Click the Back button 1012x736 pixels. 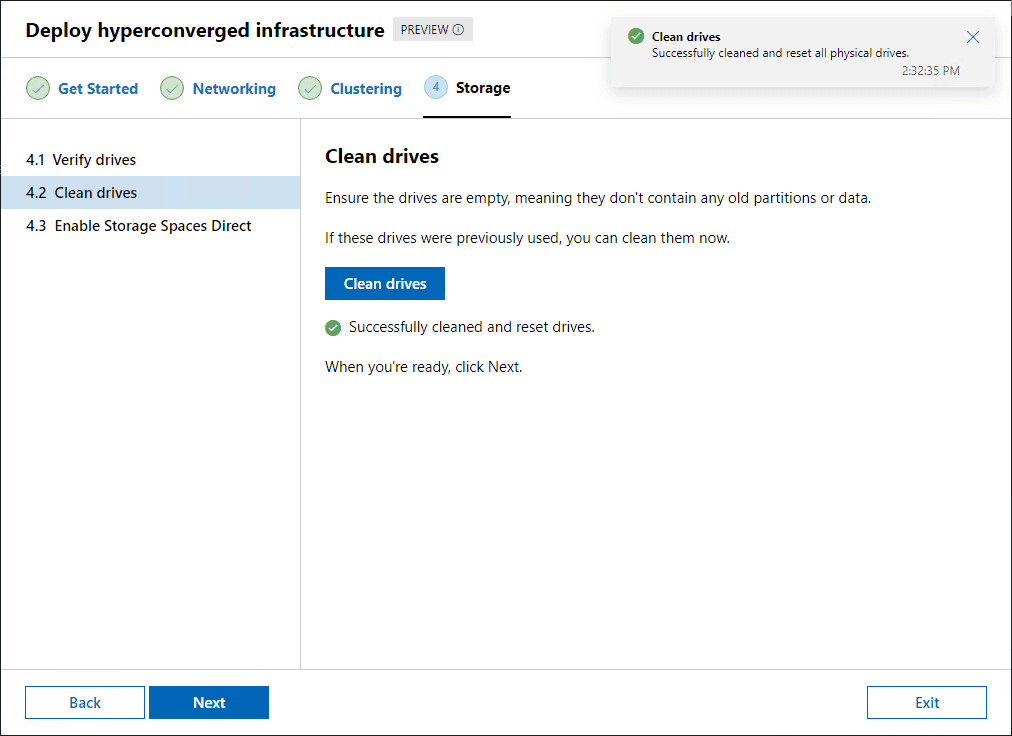pos(85,703)
